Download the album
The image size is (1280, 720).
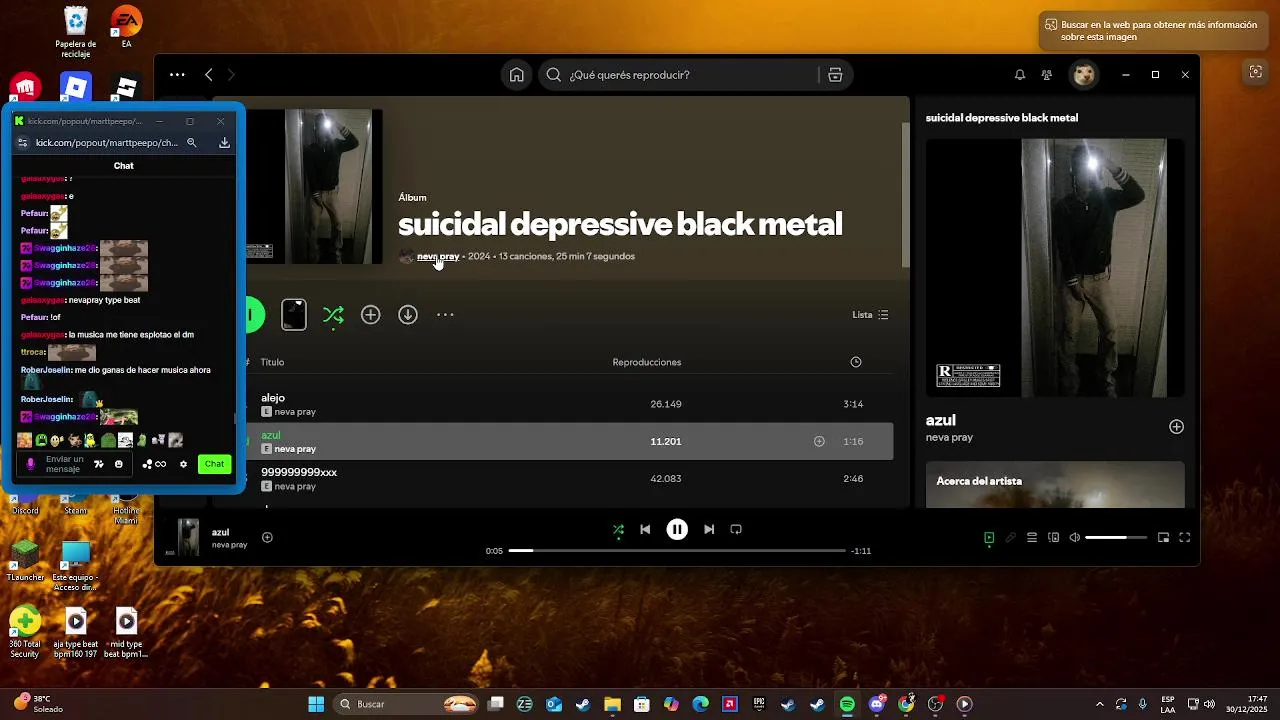coord(408,315)
